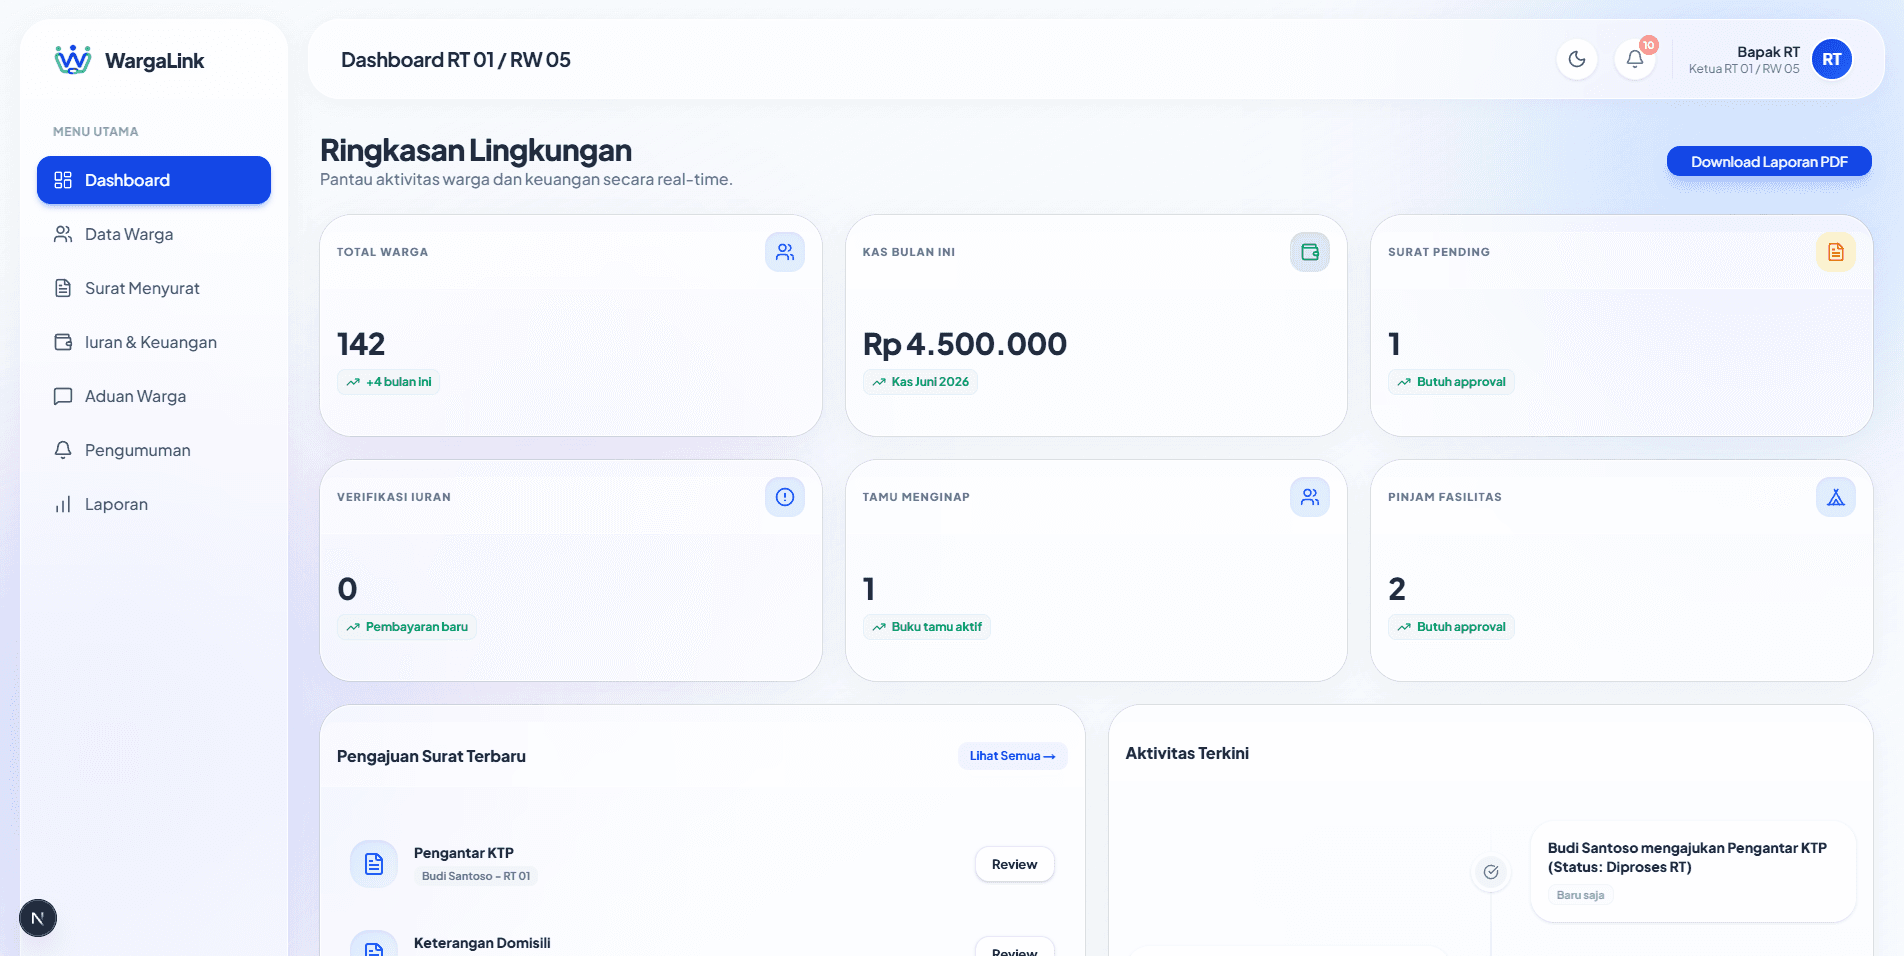Click the activity timeline check icon
The height and width of the screenshot is (956, 1904).
tap(1491, 872)
